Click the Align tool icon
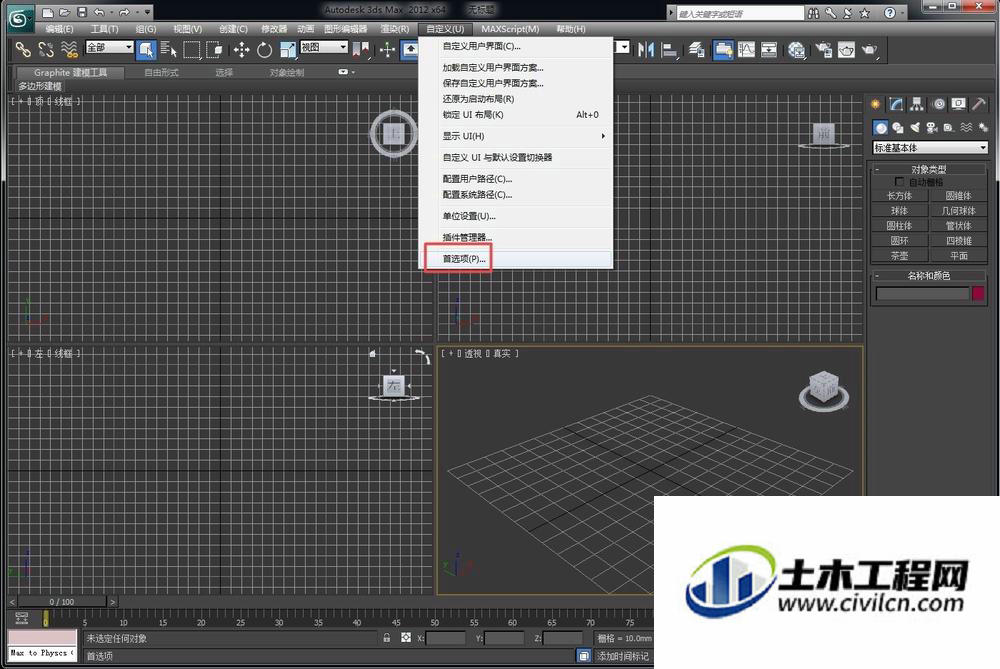 coord(669,50)
